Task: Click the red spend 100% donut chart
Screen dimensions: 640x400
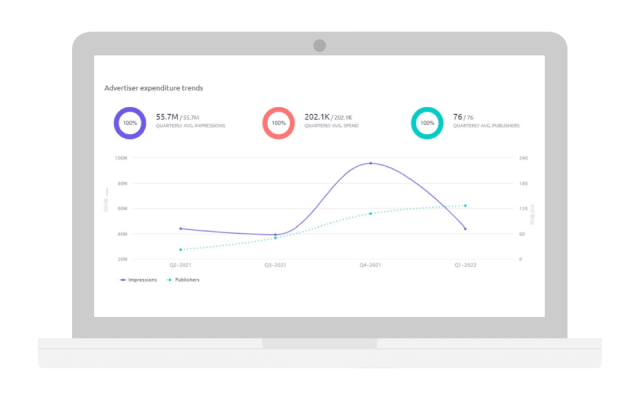Action: pos(277,124)
